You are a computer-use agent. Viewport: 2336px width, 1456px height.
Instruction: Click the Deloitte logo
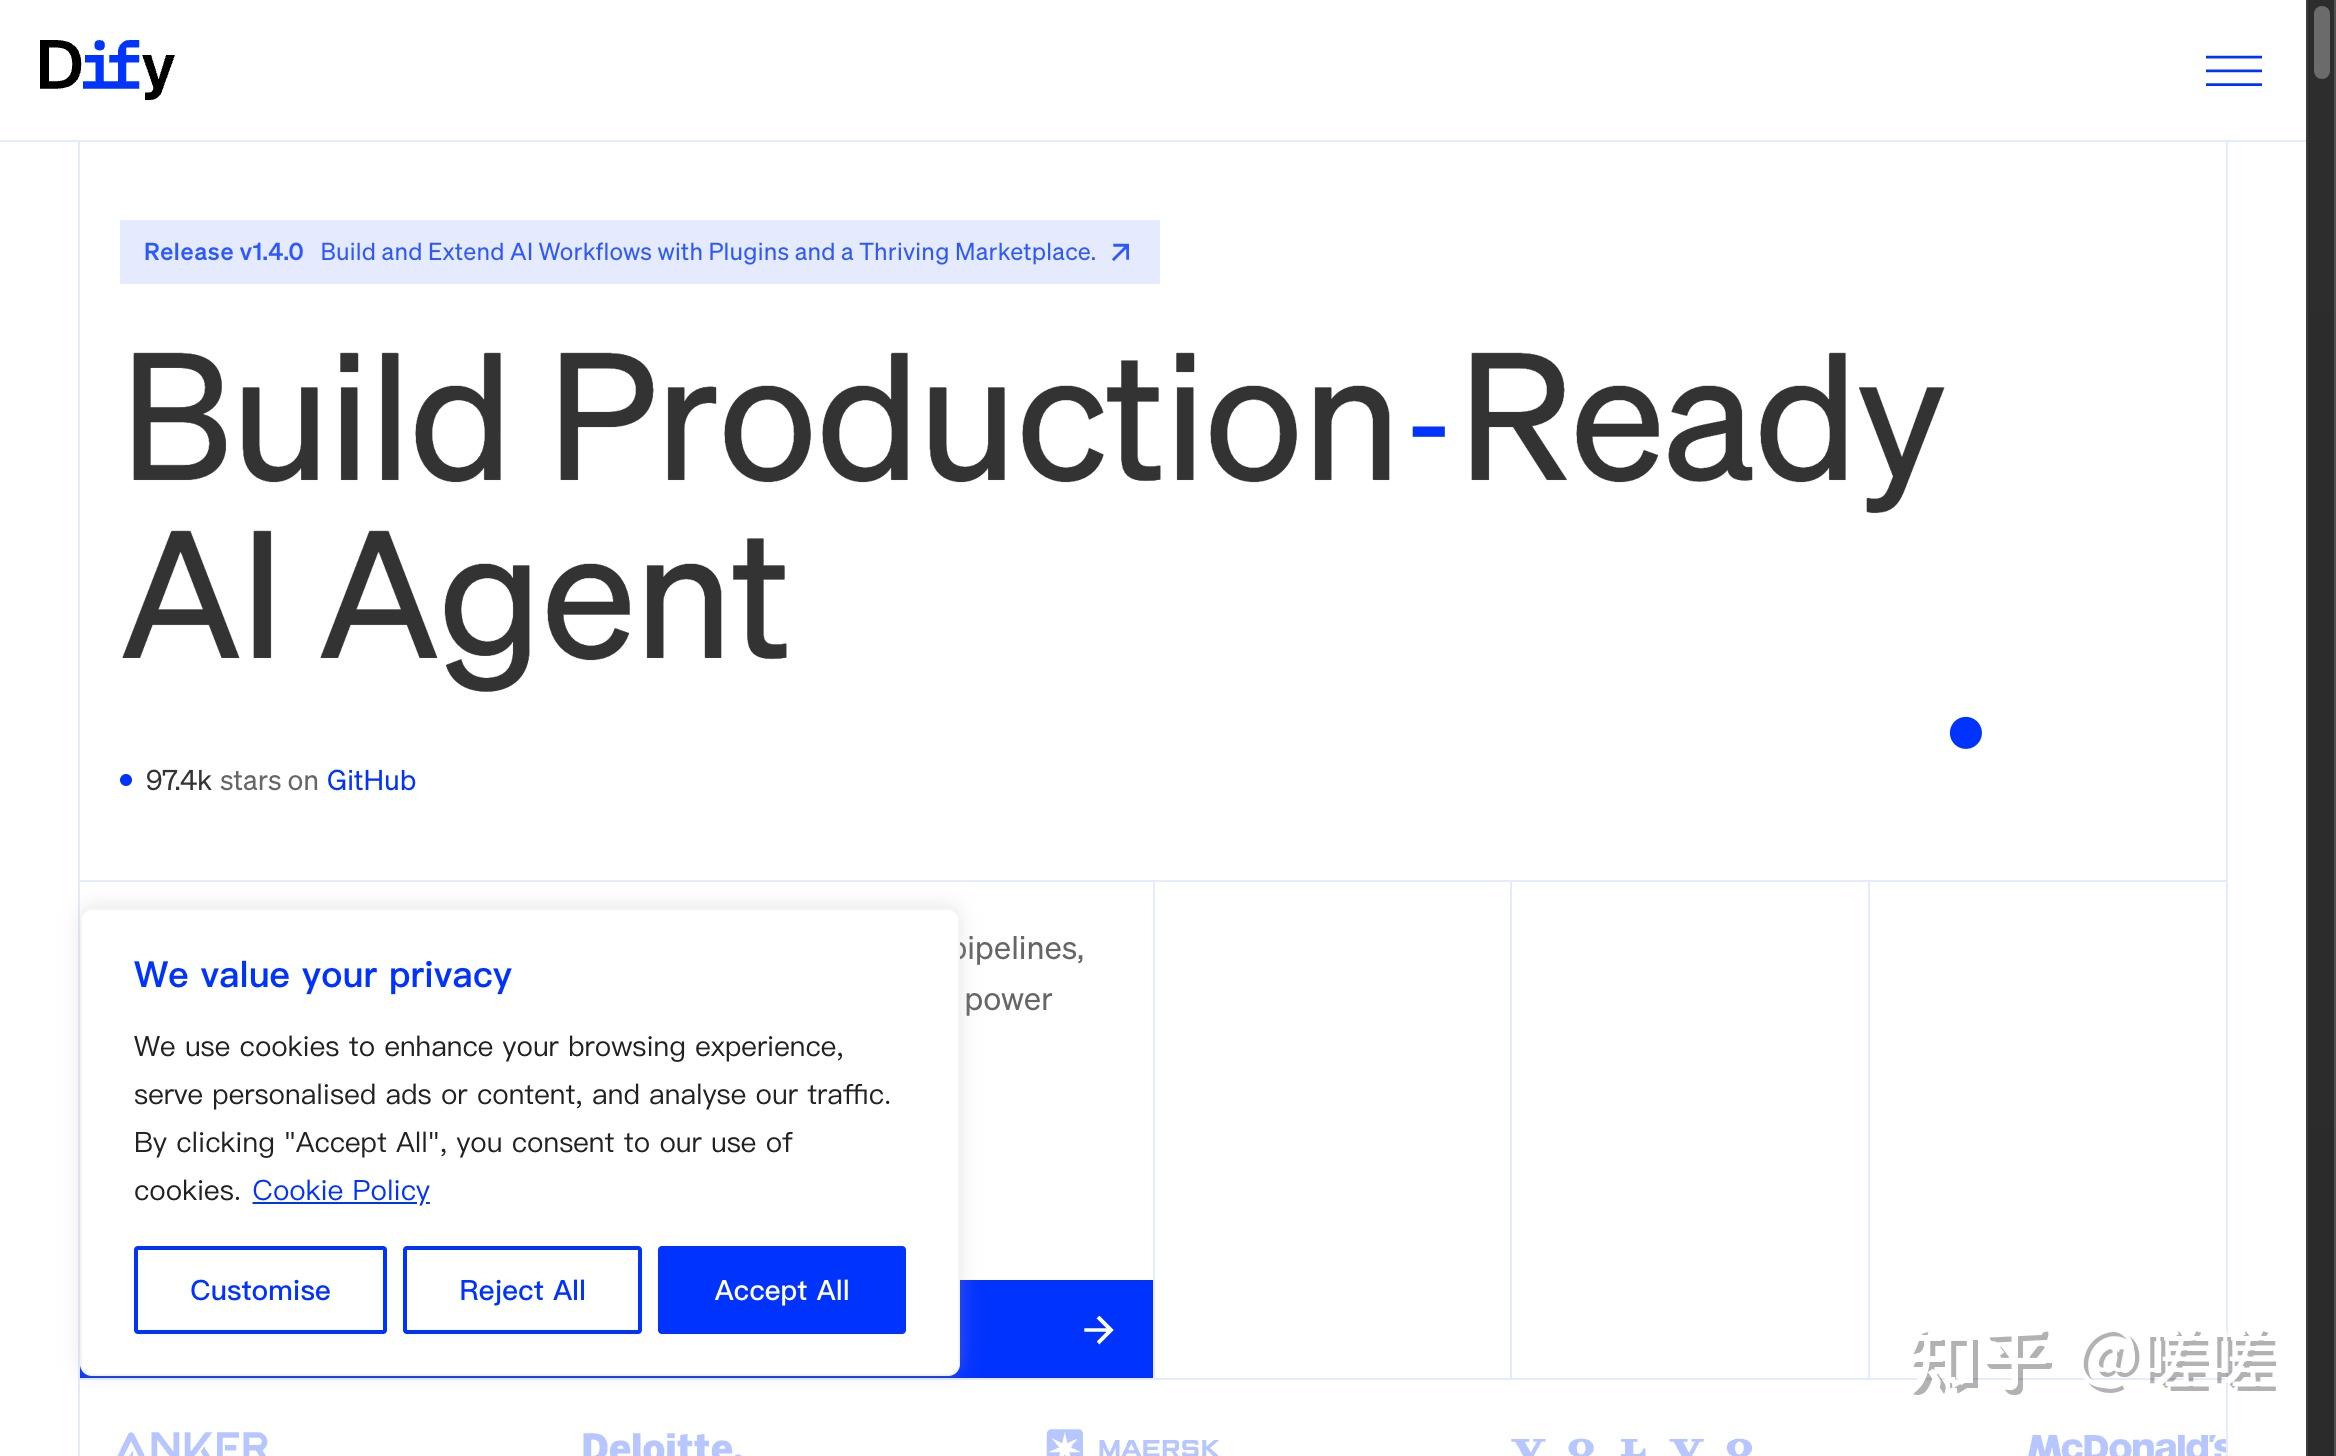660,1444
